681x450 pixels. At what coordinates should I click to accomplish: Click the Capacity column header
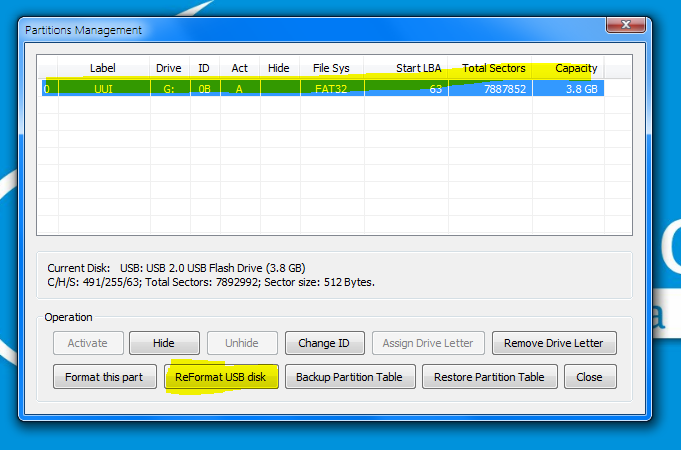(568, 68)
